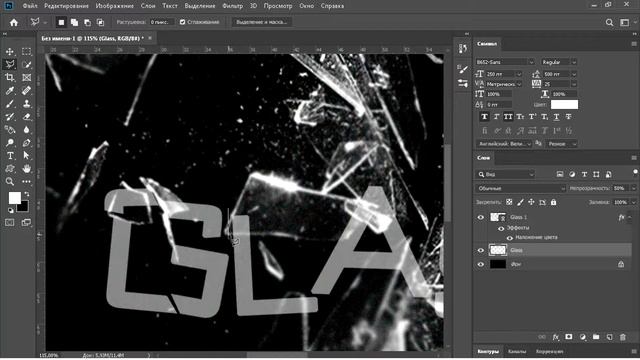The width and height of the screenshot is (640, 360).
Task: Change screen mode from toolbox bottom
Action: point(27,222)
